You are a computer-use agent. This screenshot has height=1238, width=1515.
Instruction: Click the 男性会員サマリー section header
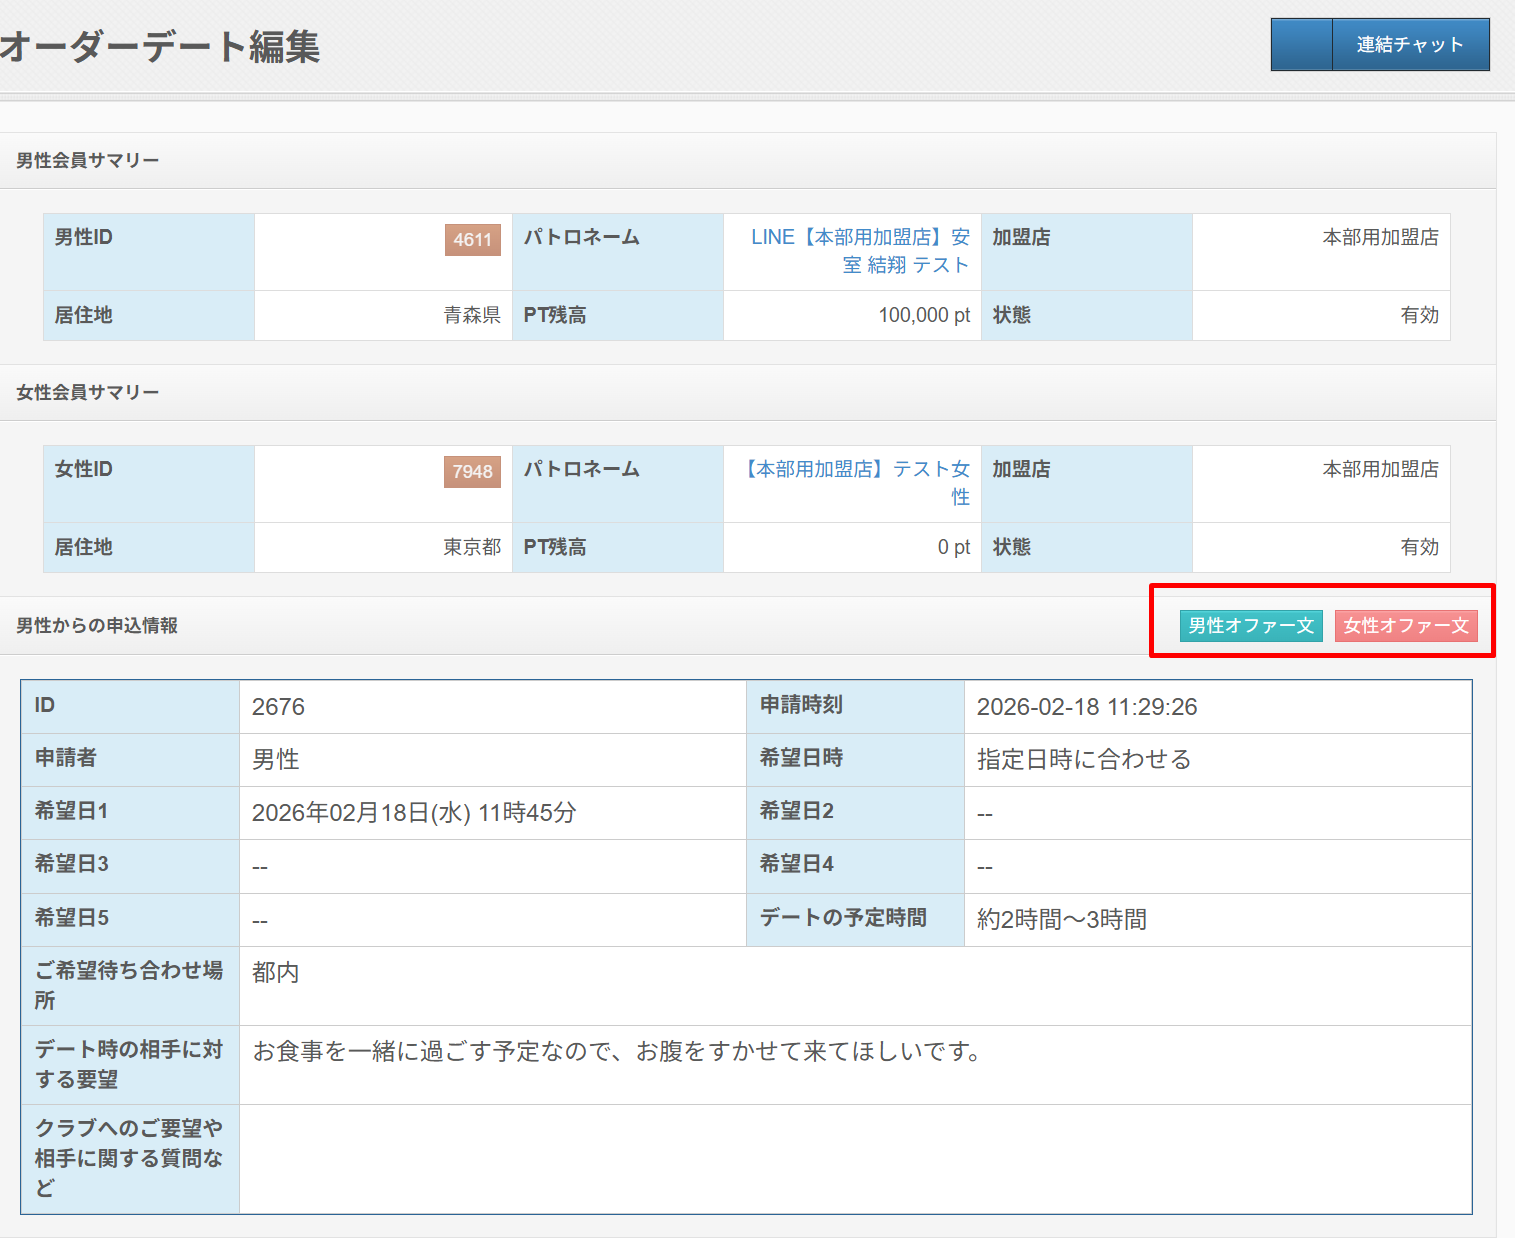click(x=88, y=161)
